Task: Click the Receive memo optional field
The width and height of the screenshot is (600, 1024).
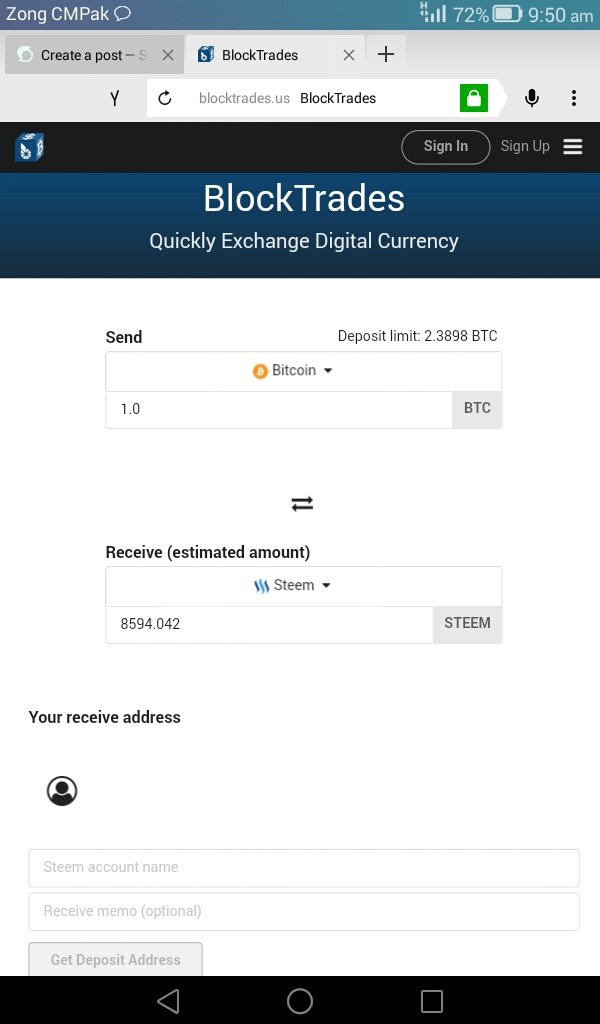Action: tap(303, 912)
